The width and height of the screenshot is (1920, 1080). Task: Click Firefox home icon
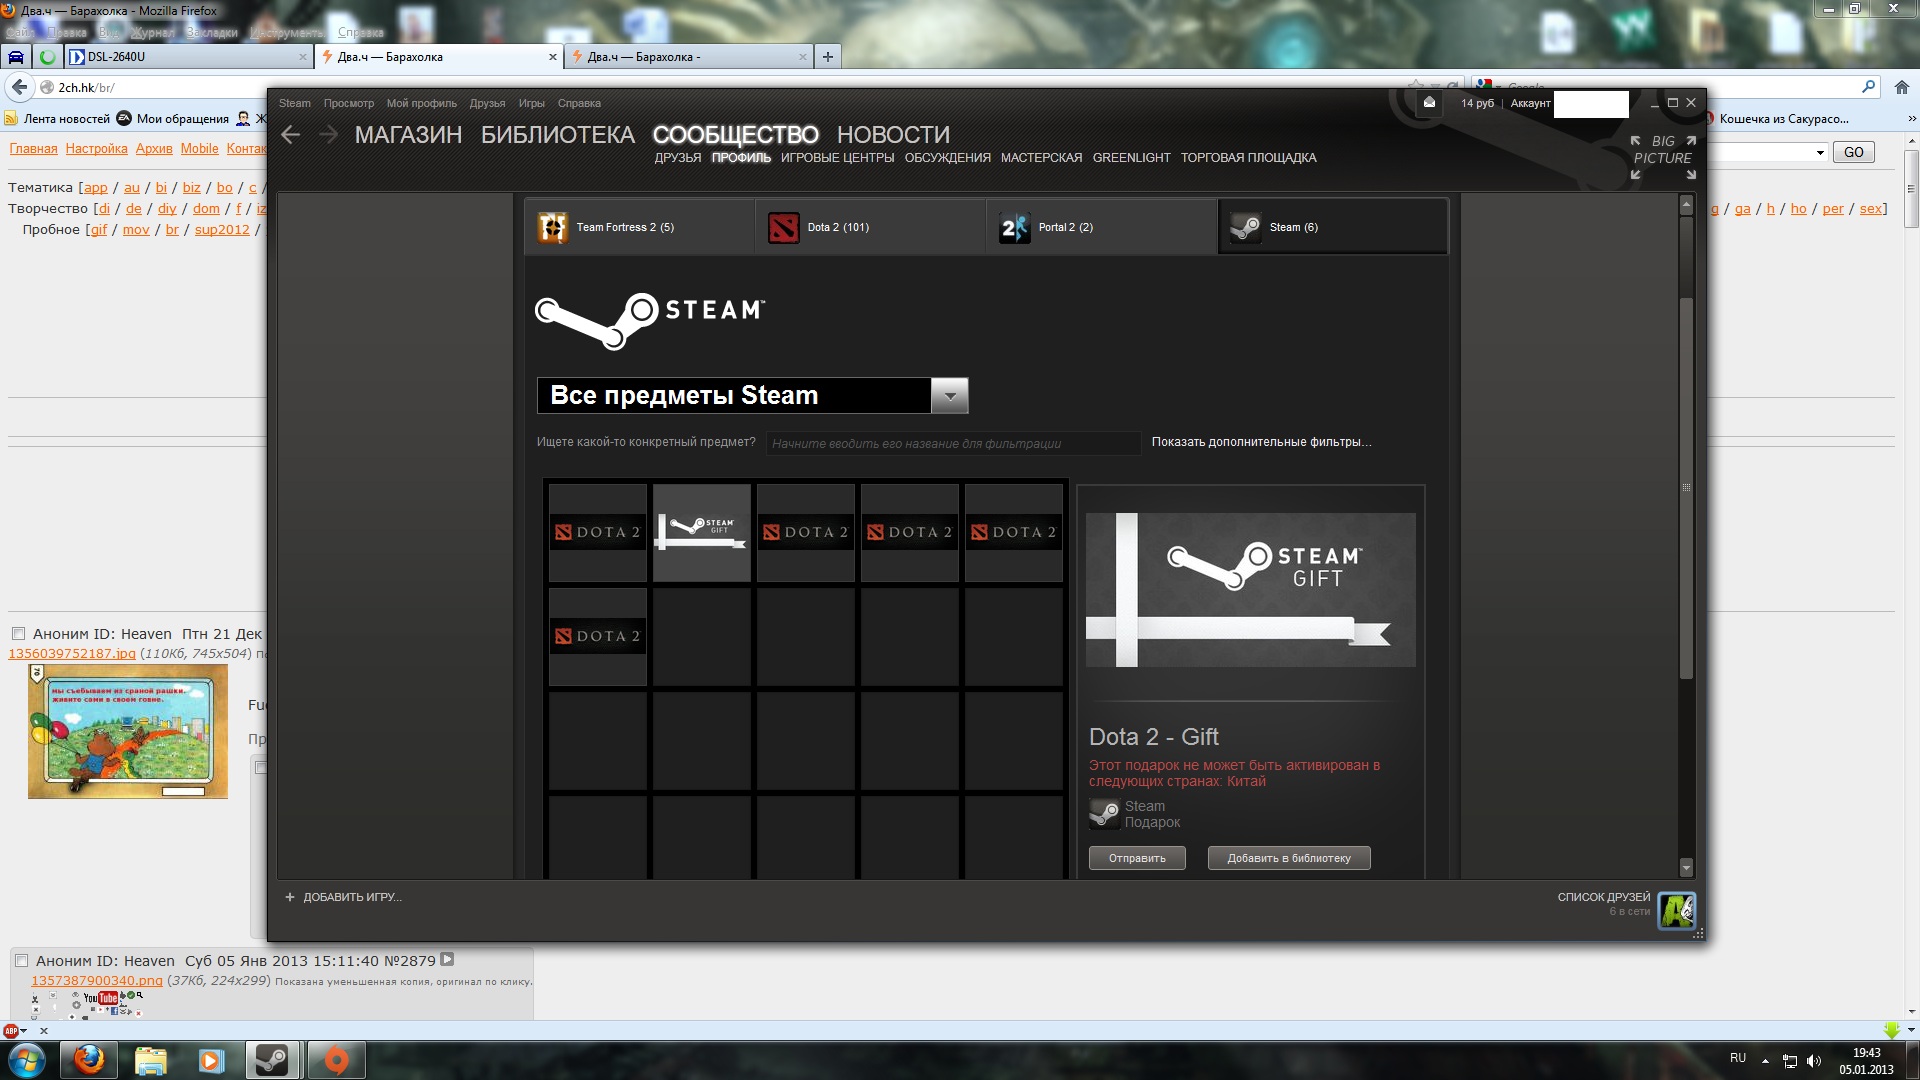(x=1901, y=87)
